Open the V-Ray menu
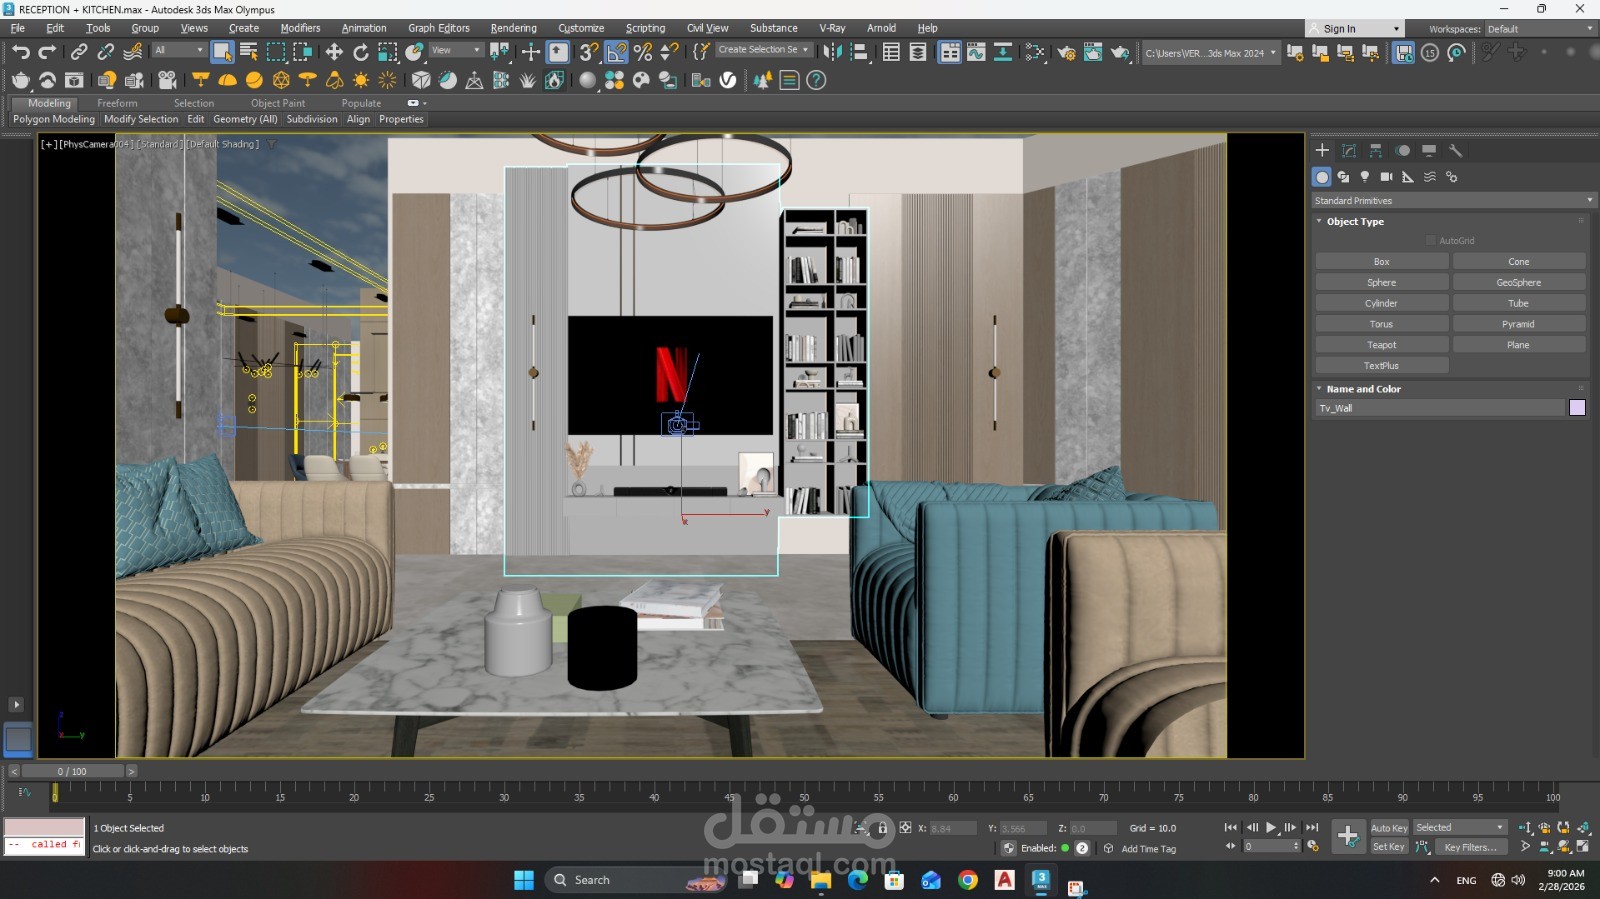Screen dimensions: 1600x899 (x=832, y=28)
